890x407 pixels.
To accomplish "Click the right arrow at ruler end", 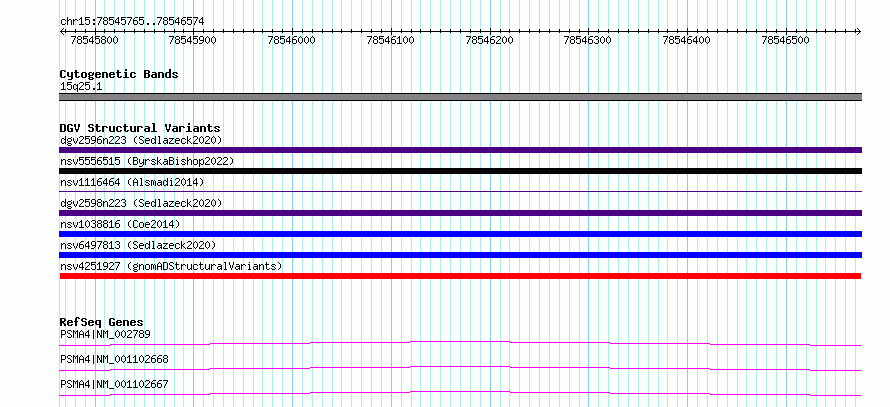I will (859, 31).
